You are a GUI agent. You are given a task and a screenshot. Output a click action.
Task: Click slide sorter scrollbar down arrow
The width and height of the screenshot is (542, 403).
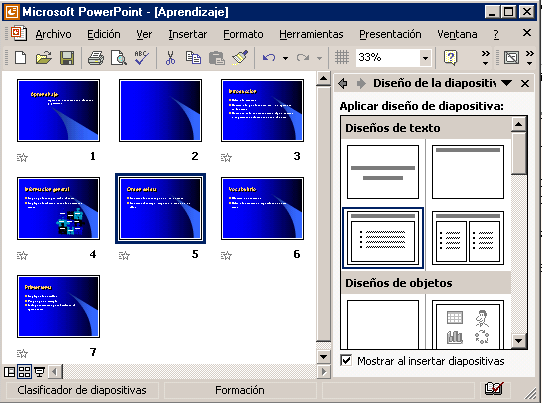(x=324, y=357)
